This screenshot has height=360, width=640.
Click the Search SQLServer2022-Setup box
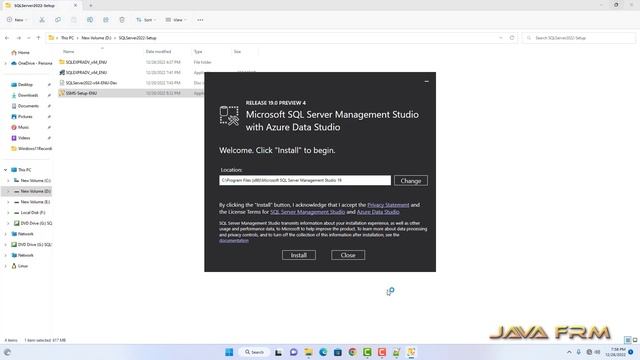pyautogui.click(x=579, y=38)
